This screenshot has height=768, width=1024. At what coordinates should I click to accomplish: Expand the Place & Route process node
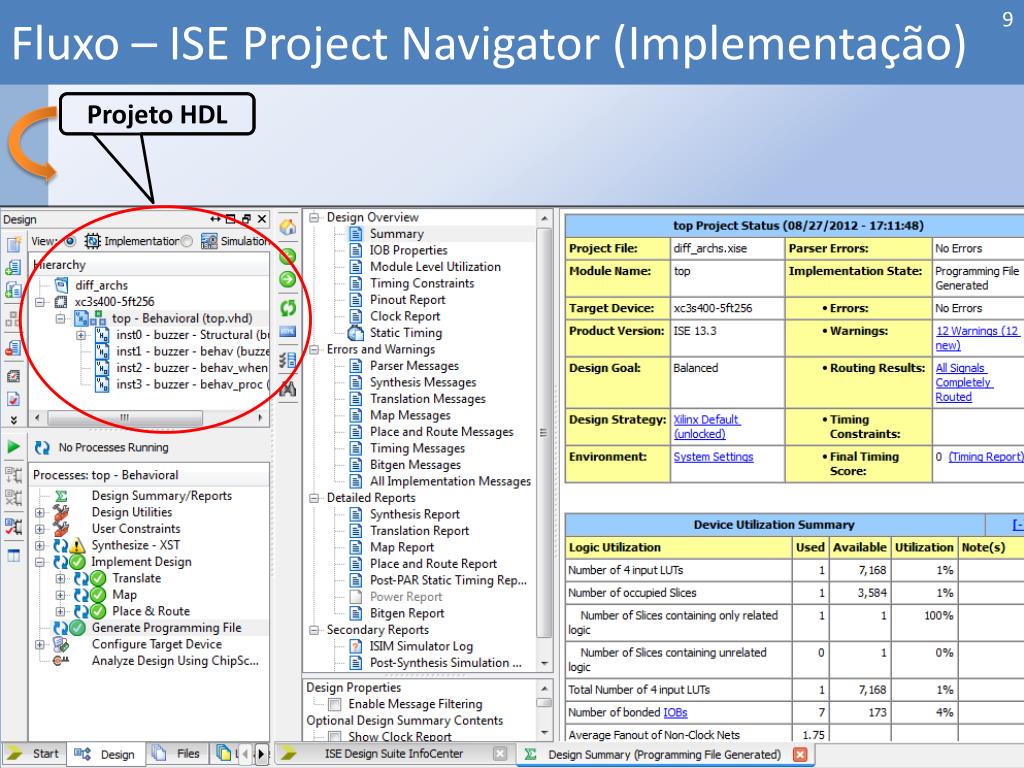60,611
